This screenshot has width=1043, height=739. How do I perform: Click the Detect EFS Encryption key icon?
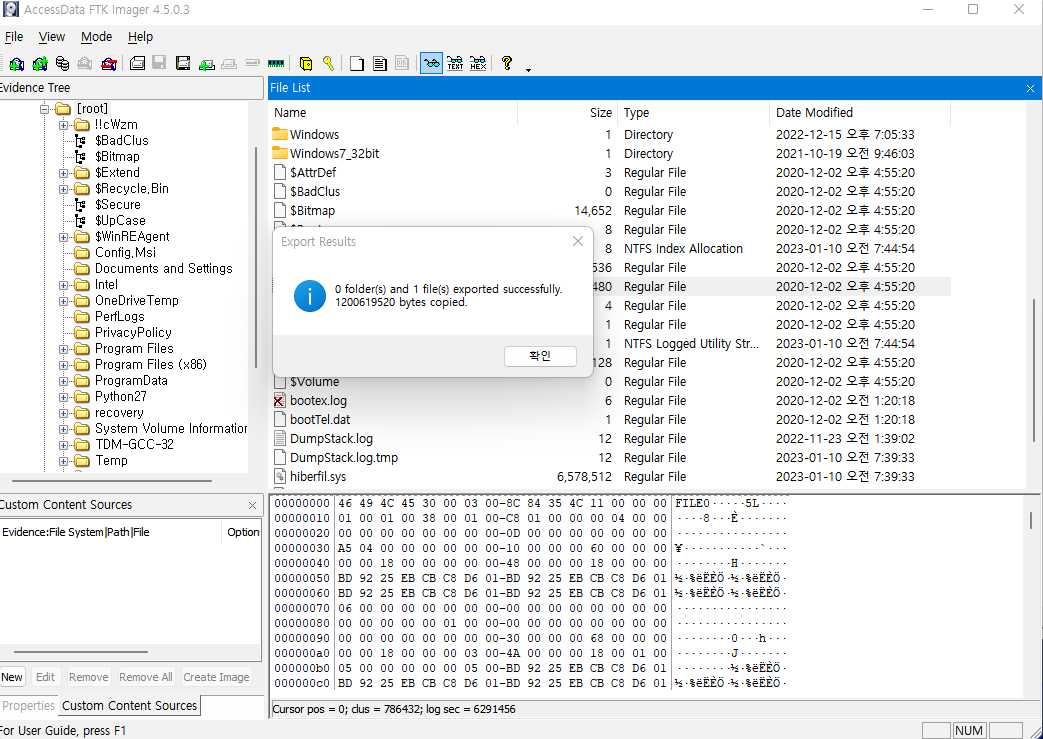[x=328, y=63]
